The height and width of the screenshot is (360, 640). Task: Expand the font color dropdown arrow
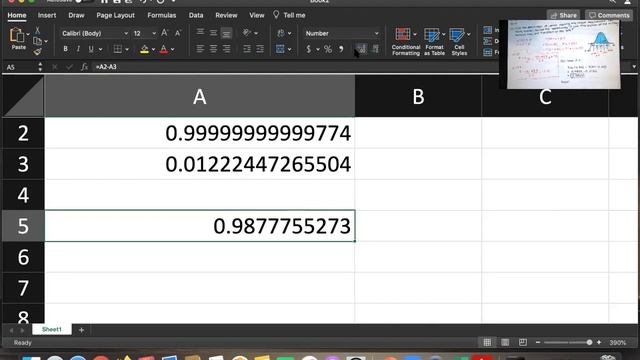tap(173, 49)
